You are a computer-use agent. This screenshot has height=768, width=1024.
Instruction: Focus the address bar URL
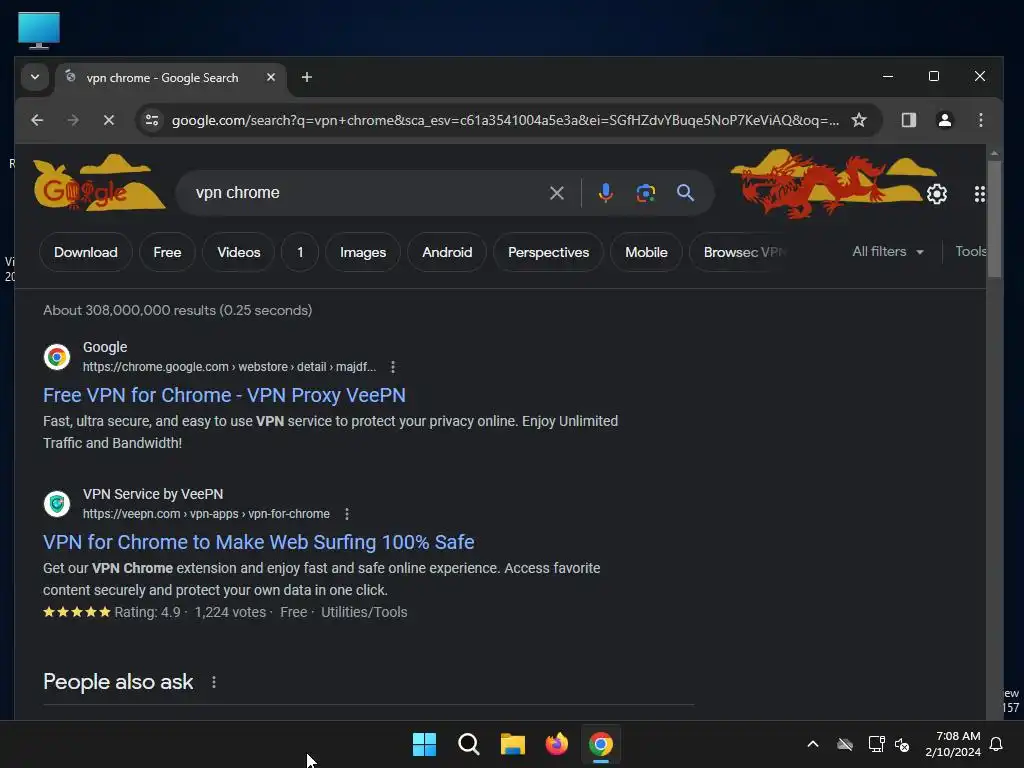(x=505, y=121)
